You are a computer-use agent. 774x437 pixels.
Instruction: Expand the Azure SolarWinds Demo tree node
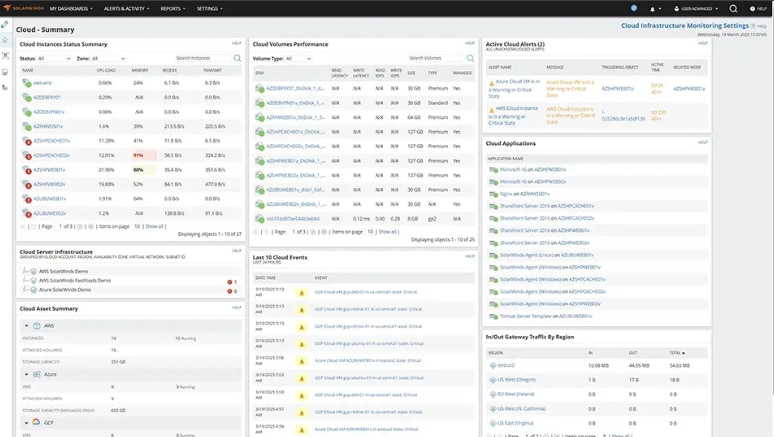coord(25,290)
